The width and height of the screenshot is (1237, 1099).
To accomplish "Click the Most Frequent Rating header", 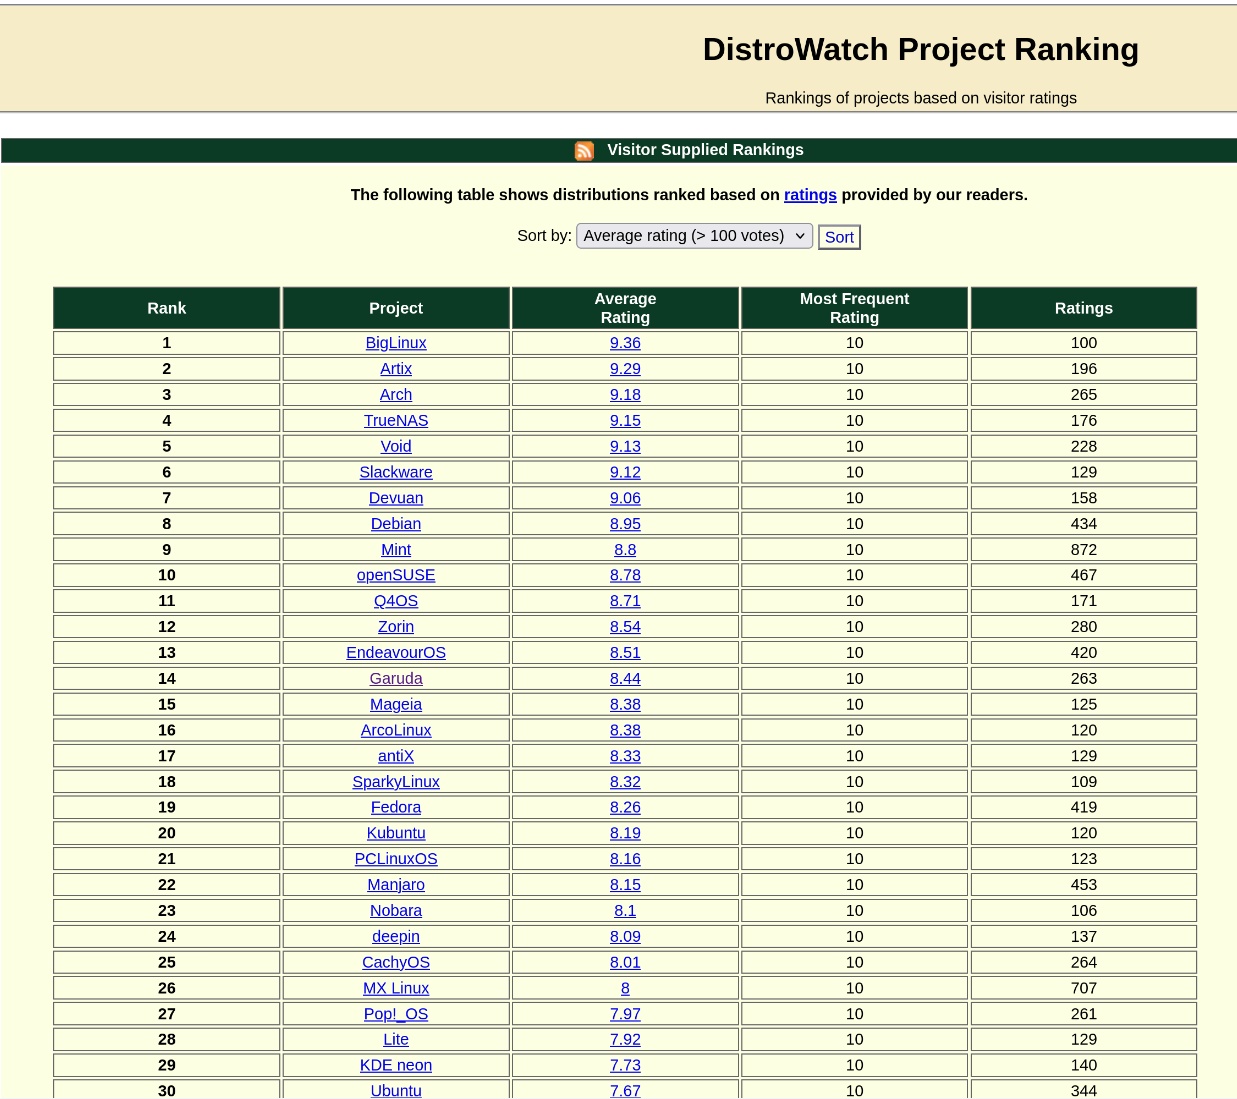I will 854,308.
